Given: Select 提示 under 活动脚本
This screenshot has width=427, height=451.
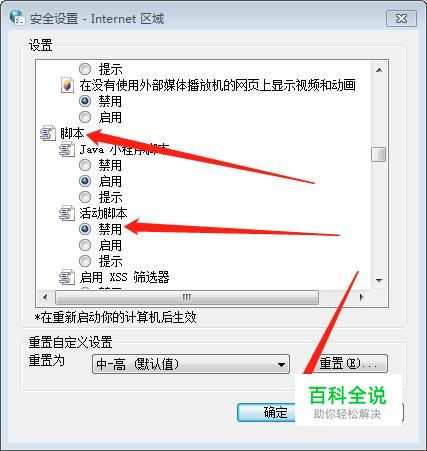Looking at the screenshot, I should pyautogui.click(x=85, y=261).
